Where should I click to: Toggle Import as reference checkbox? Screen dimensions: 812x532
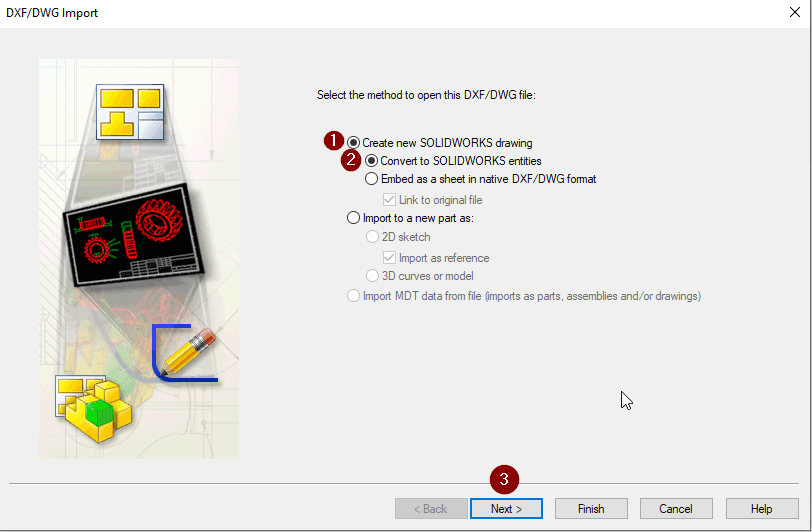390,258
